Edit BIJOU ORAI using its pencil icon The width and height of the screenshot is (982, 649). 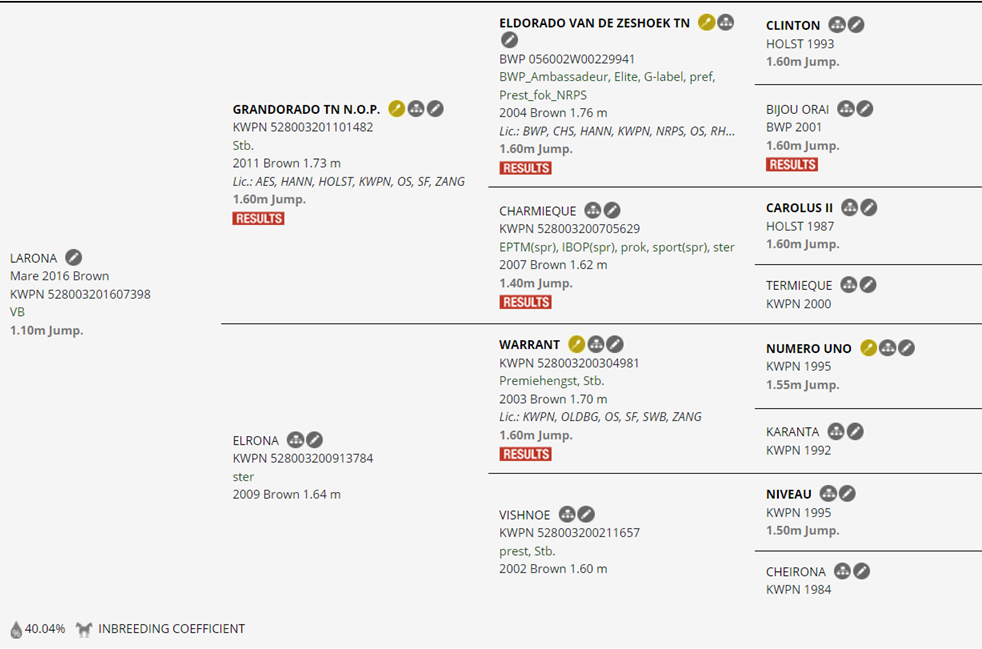[x=865, y=109]
